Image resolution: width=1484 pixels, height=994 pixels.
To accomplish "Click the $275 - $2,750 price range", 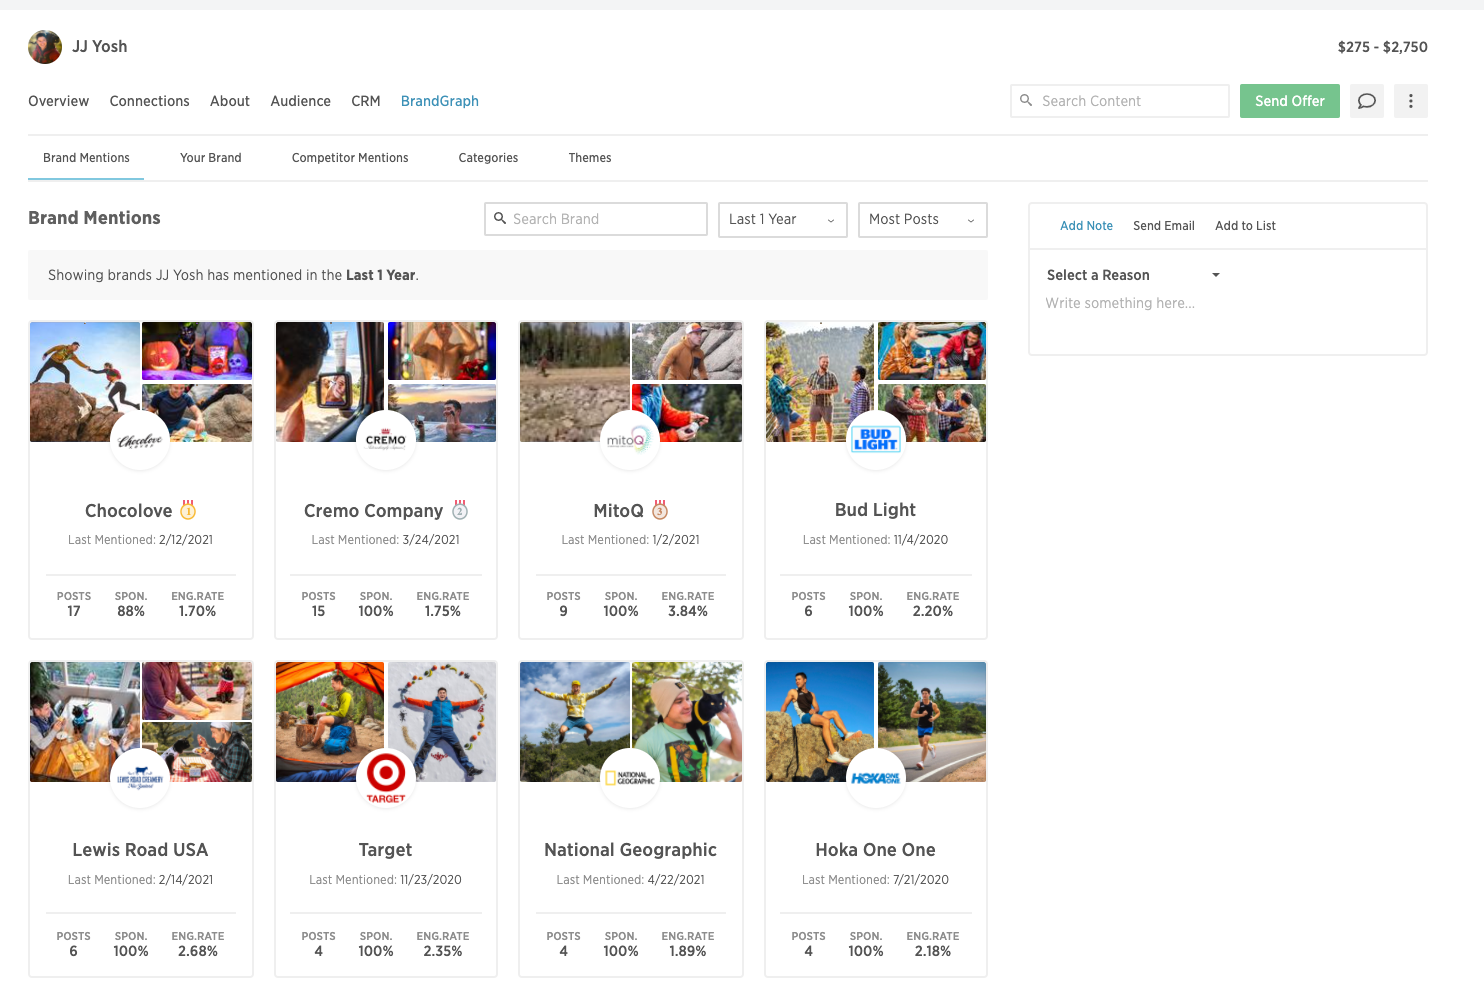I will [x=1382, y=47].
